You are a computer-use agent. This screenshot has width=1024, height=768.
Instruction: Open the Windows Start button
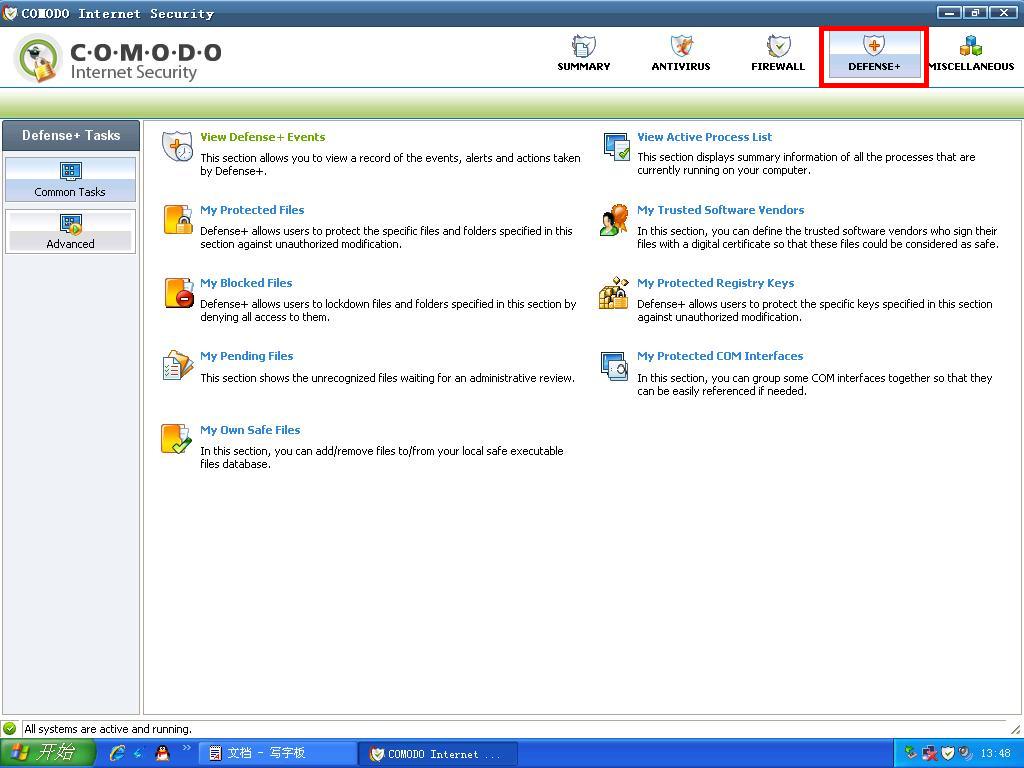(x=47, y=753)
